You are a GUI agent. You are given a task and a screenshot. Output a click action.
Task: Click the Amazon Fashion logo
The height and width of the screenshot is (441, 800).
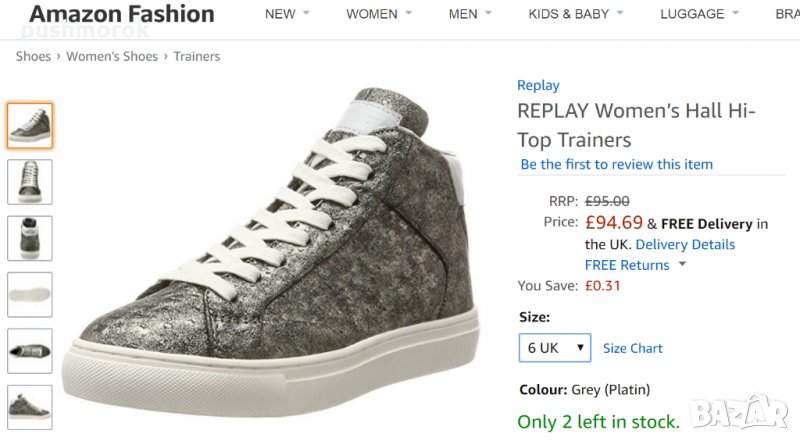point(122,14)
